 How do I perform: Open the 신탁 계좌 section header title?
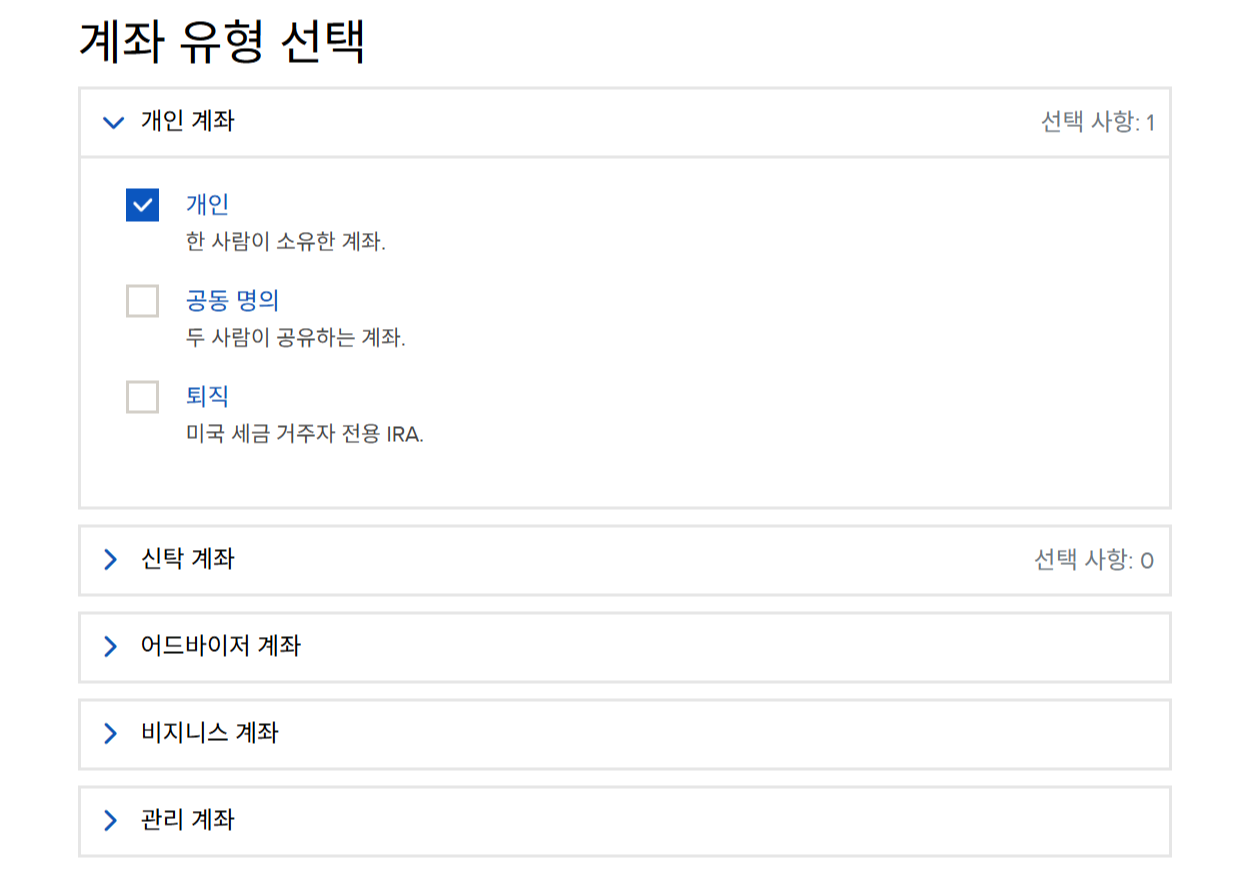(x=187, y=559)
